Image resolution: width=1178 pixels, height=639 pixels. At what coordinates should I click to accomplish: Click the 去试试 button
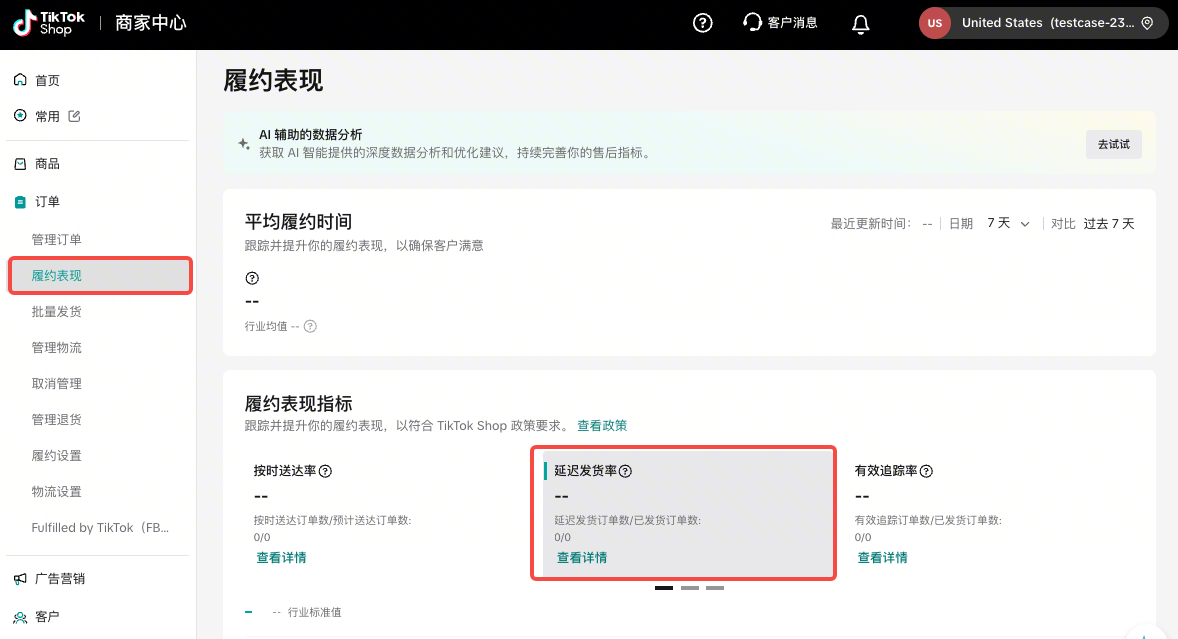[x=1113, y=144]
